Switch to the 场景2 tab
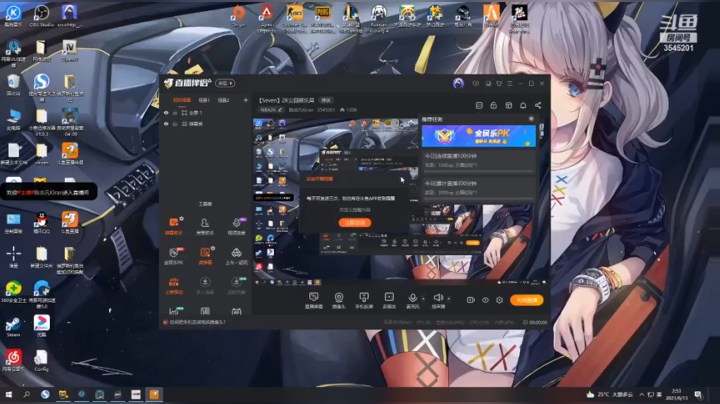 (x=224, y=100)
